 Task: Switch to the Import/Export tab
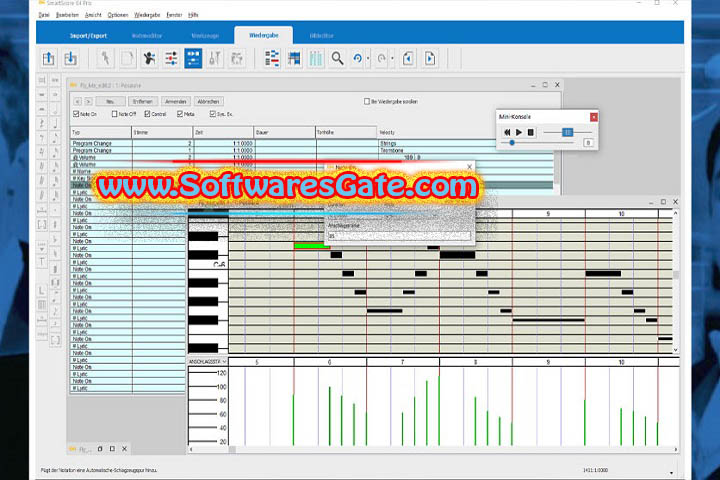coord(88,35)
